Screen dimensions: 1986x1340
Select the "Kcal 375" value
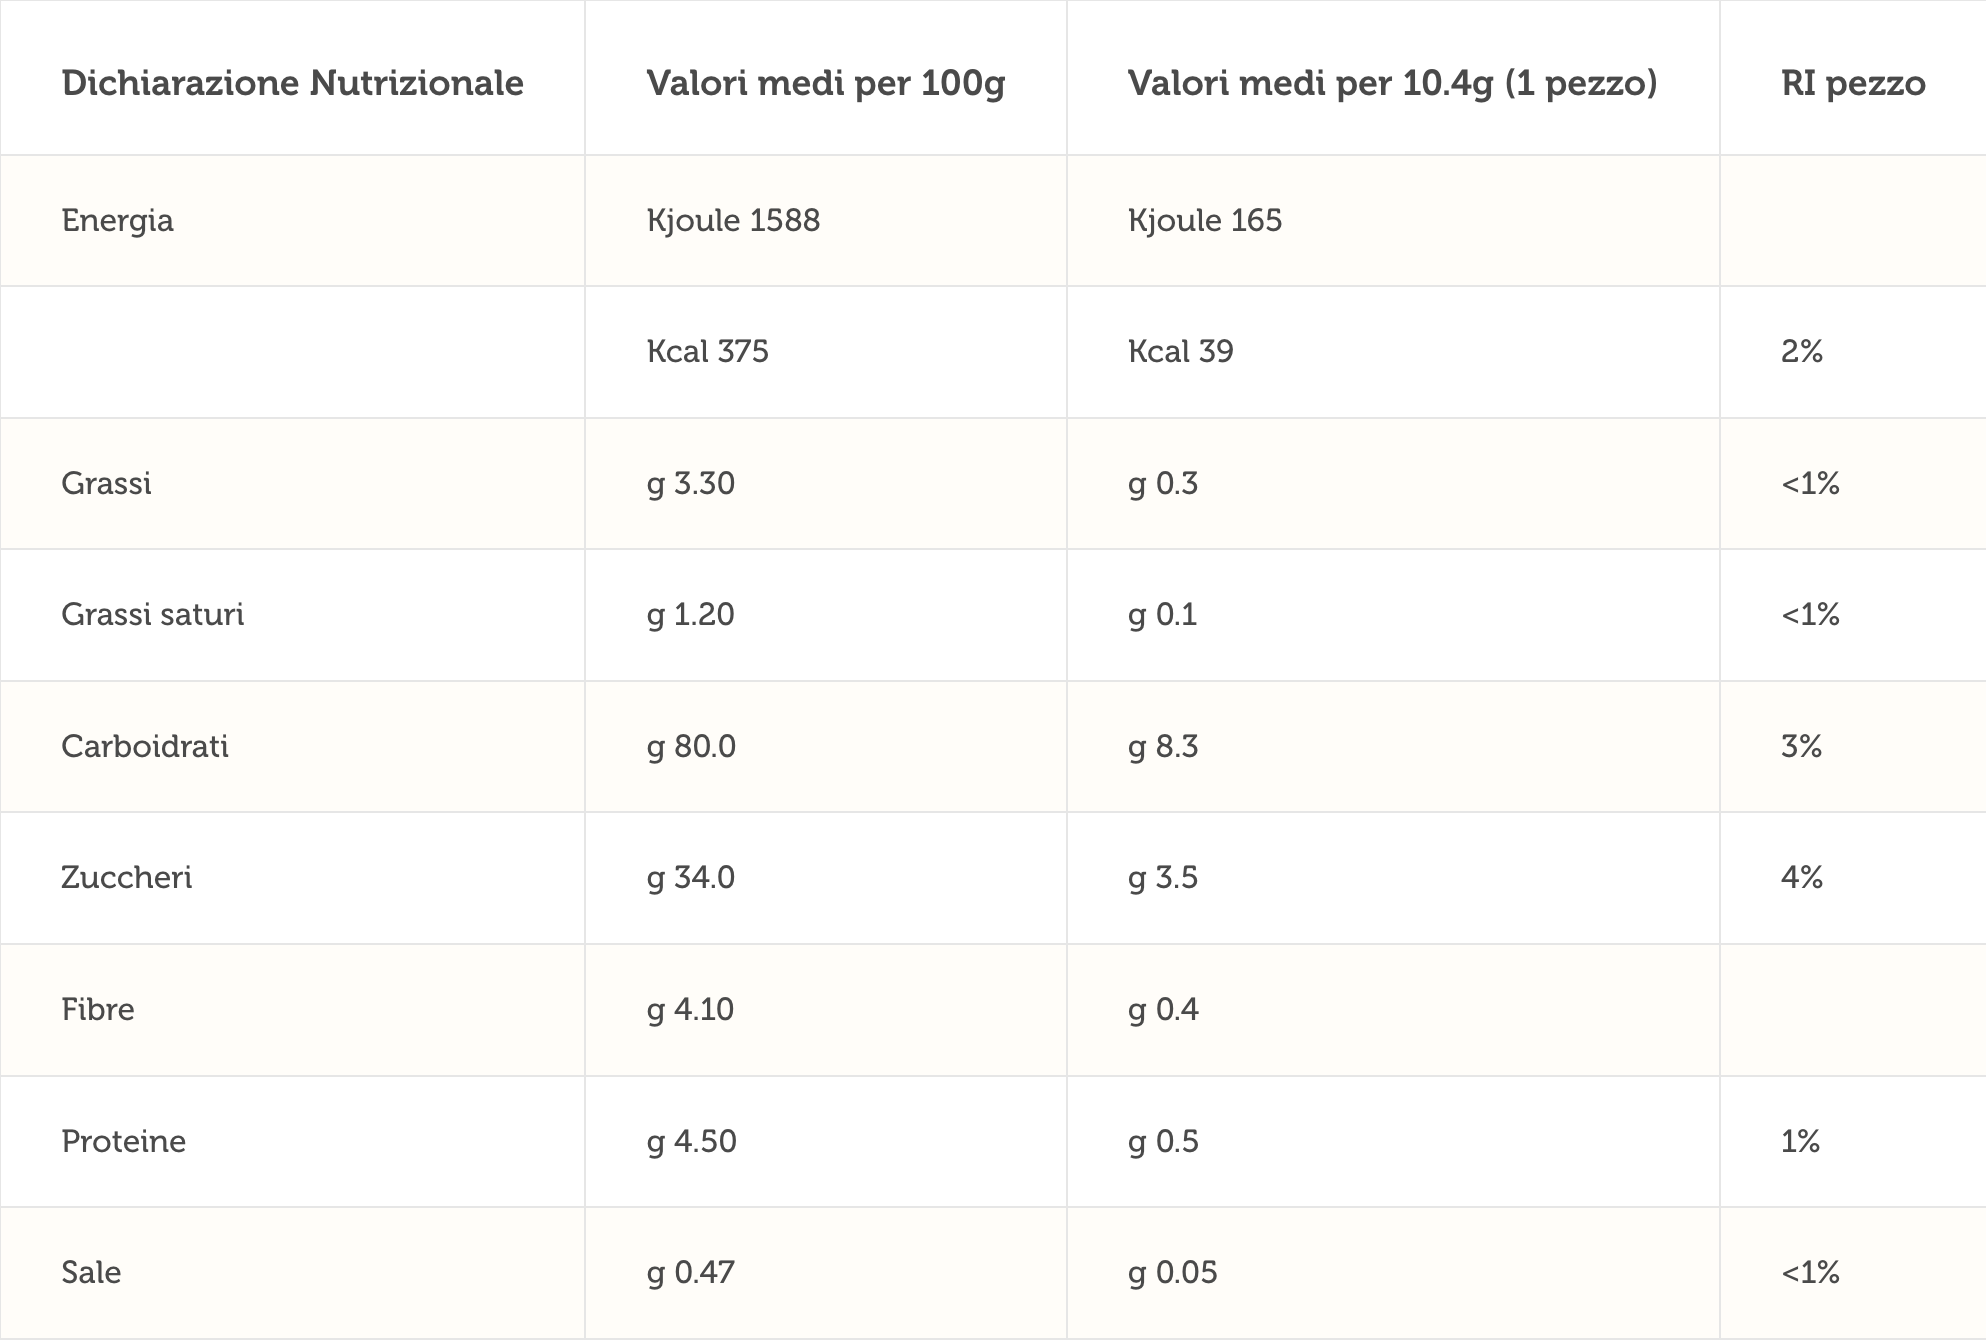click(707, 351)
